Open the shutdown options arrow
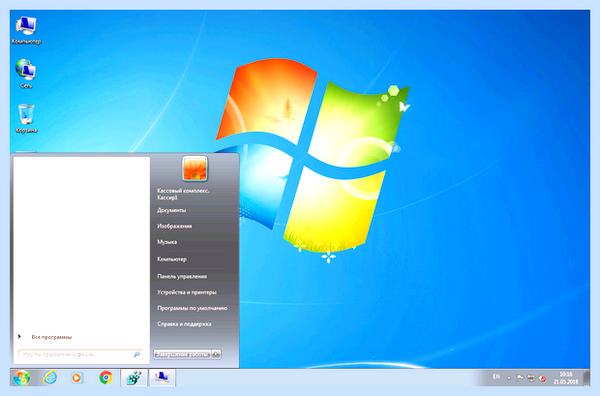This screenshot has width=600, height=396. (x=216, y=355)
